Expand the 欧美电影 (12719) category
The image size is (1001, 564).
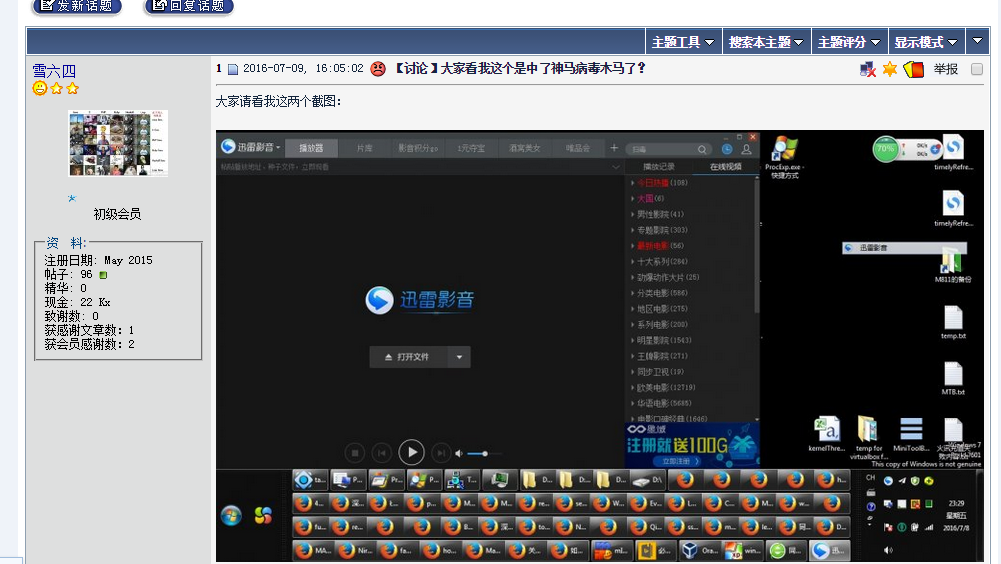click(664, 388)
